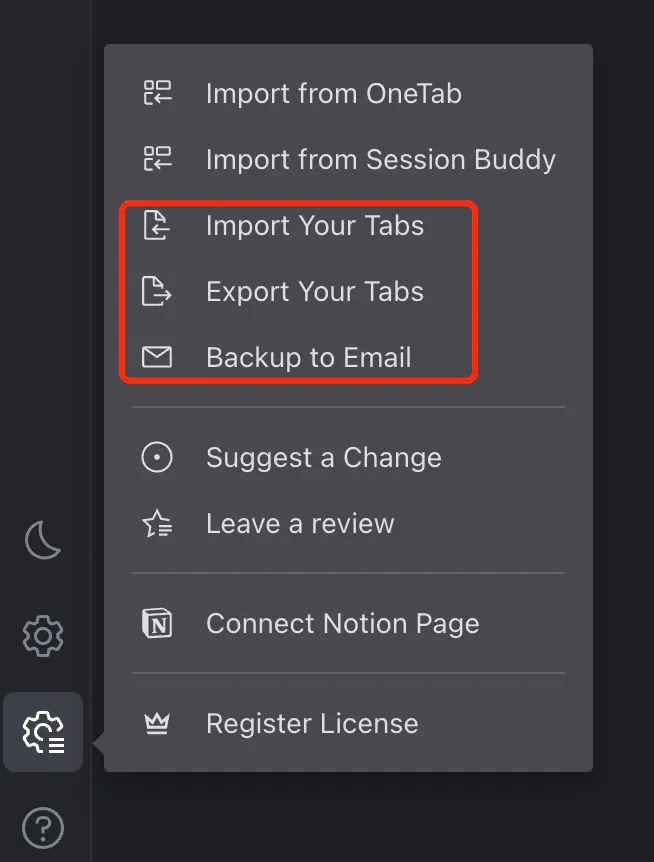The height and width of the screenshot is (862, 654).
Task: Click the crown icon beside Register License
Action: [157, 723]
